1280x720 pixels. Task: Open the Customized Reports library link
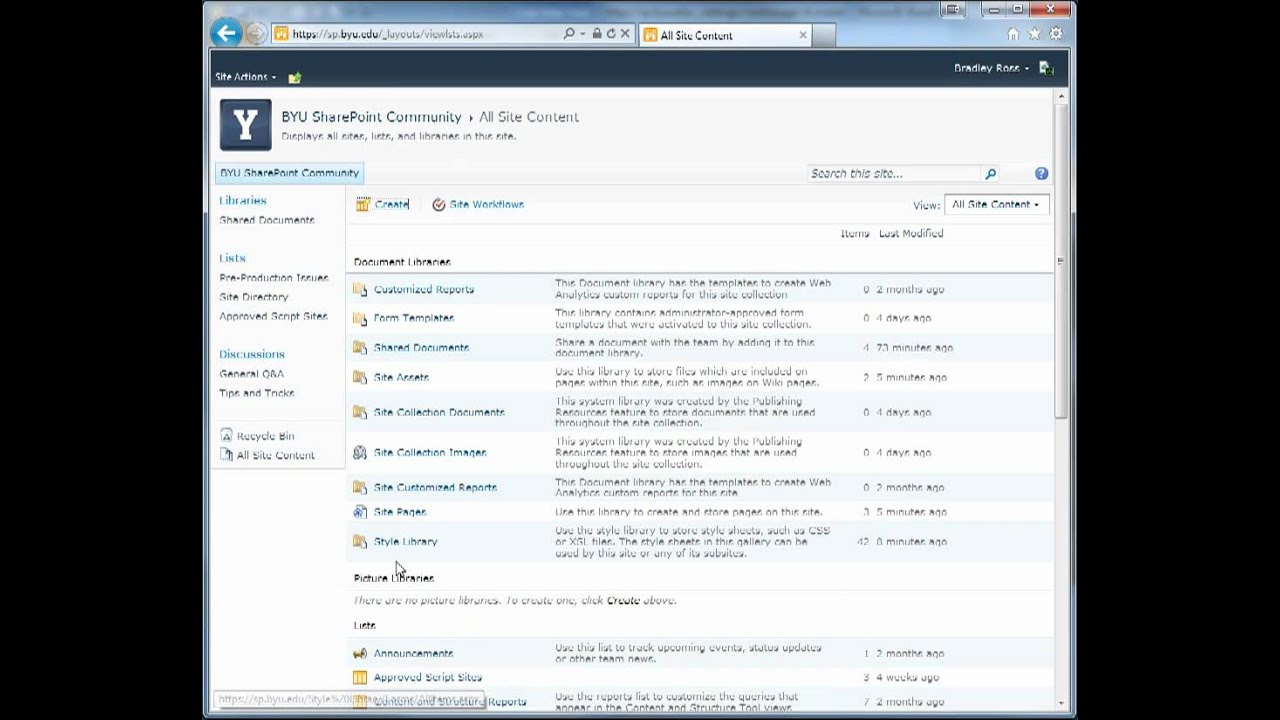coord(424,290)
